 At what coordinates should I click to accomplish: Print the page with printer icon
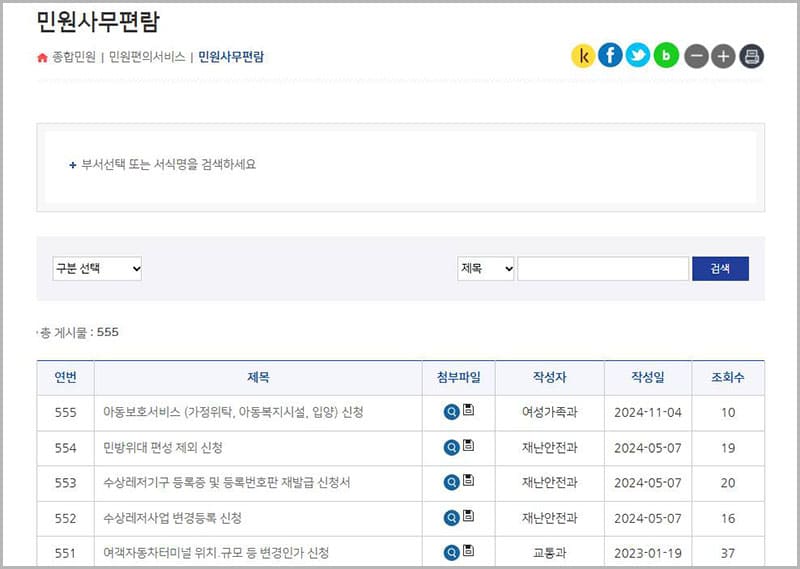pos(752,56)
